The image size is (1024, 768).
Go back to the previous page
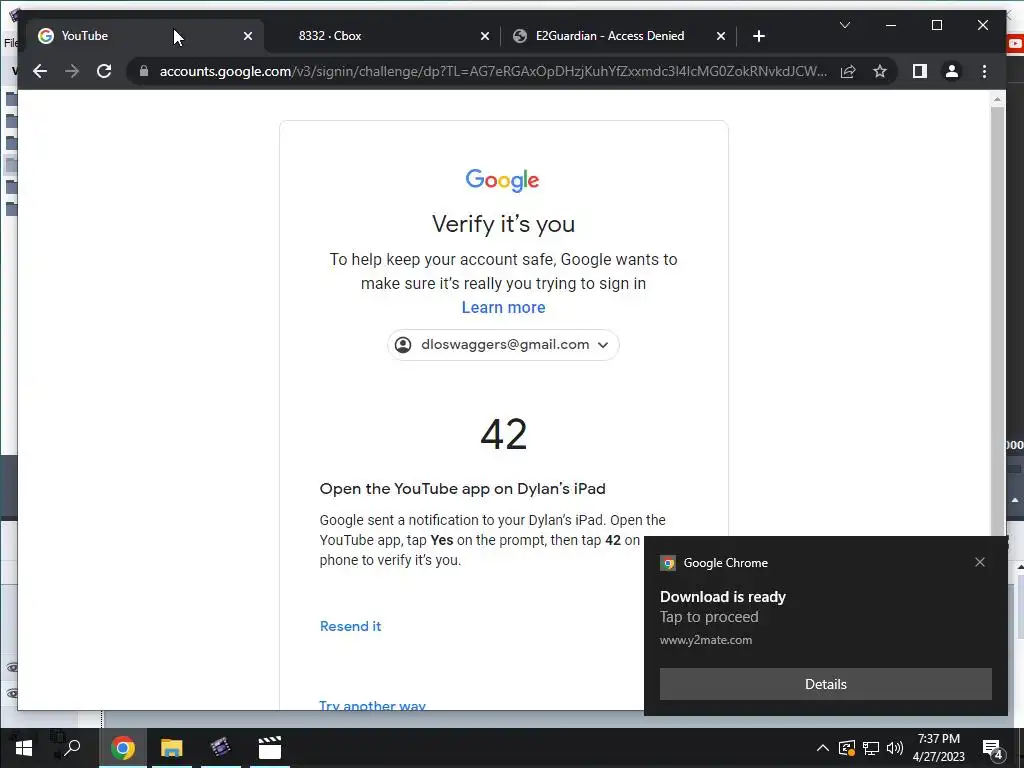pos(40,71)
